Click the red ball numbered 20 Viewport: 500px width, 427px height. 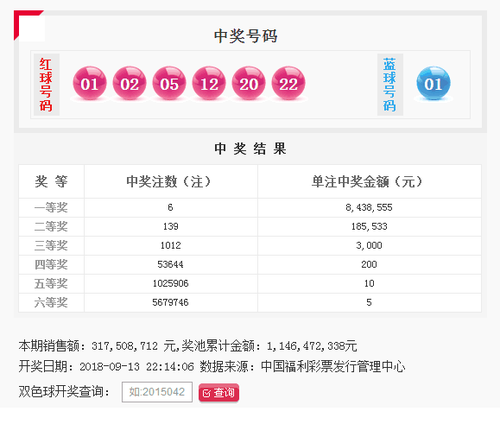(x=249, y=83)
